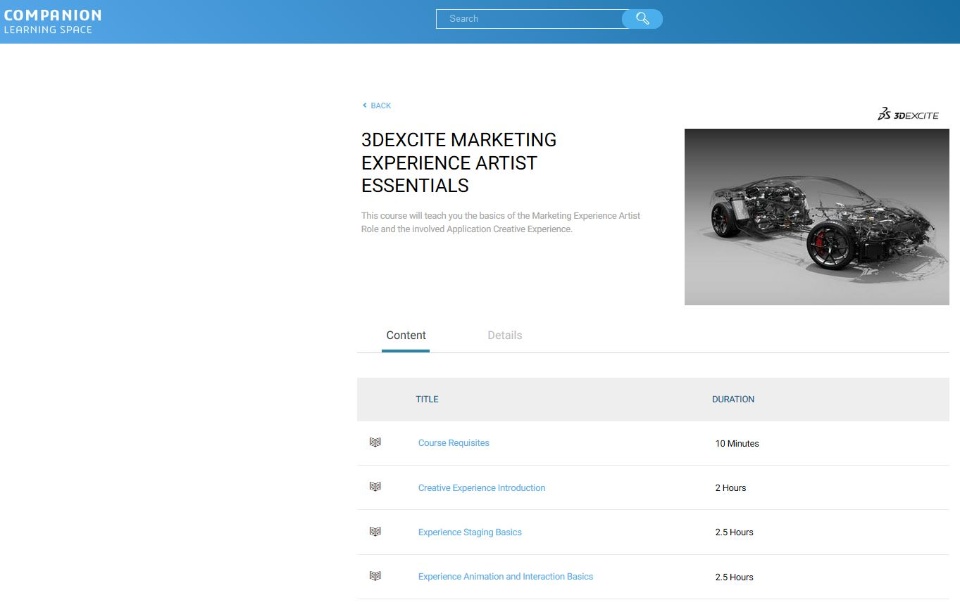
Task: Click the DURATION column header
Action: click(733, 399)
